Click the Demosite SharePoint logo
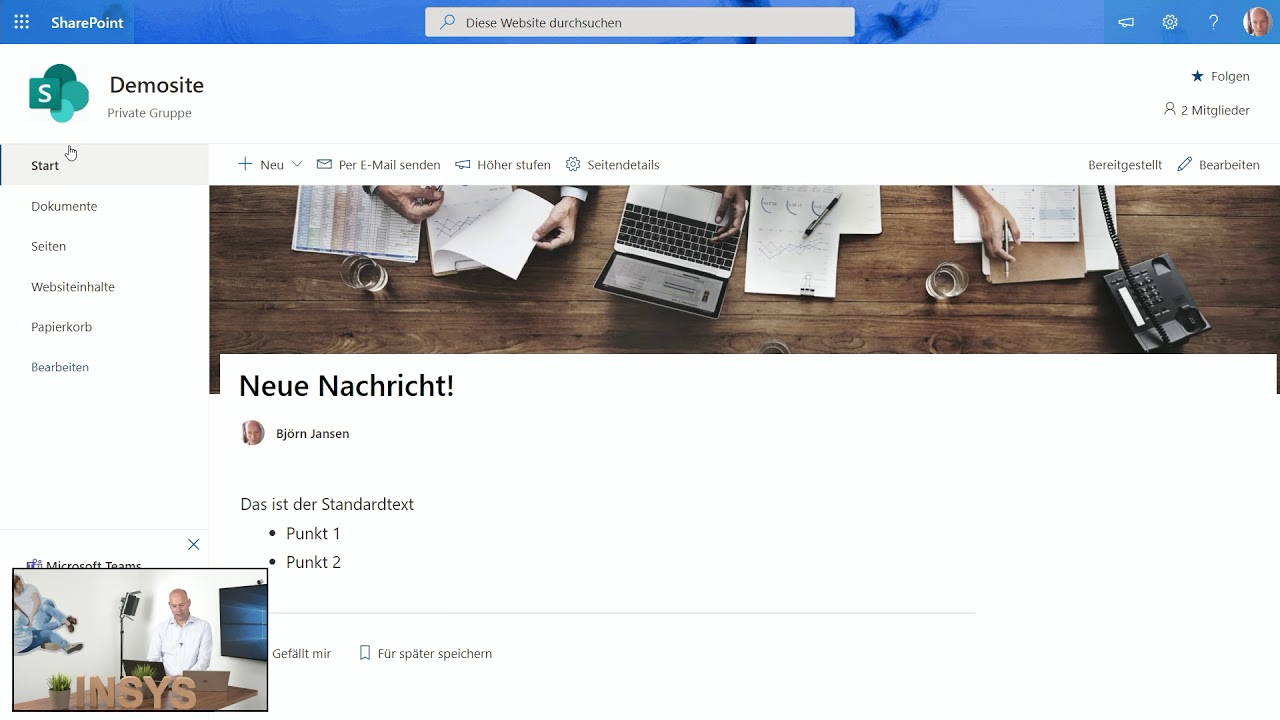 (59, 93)
